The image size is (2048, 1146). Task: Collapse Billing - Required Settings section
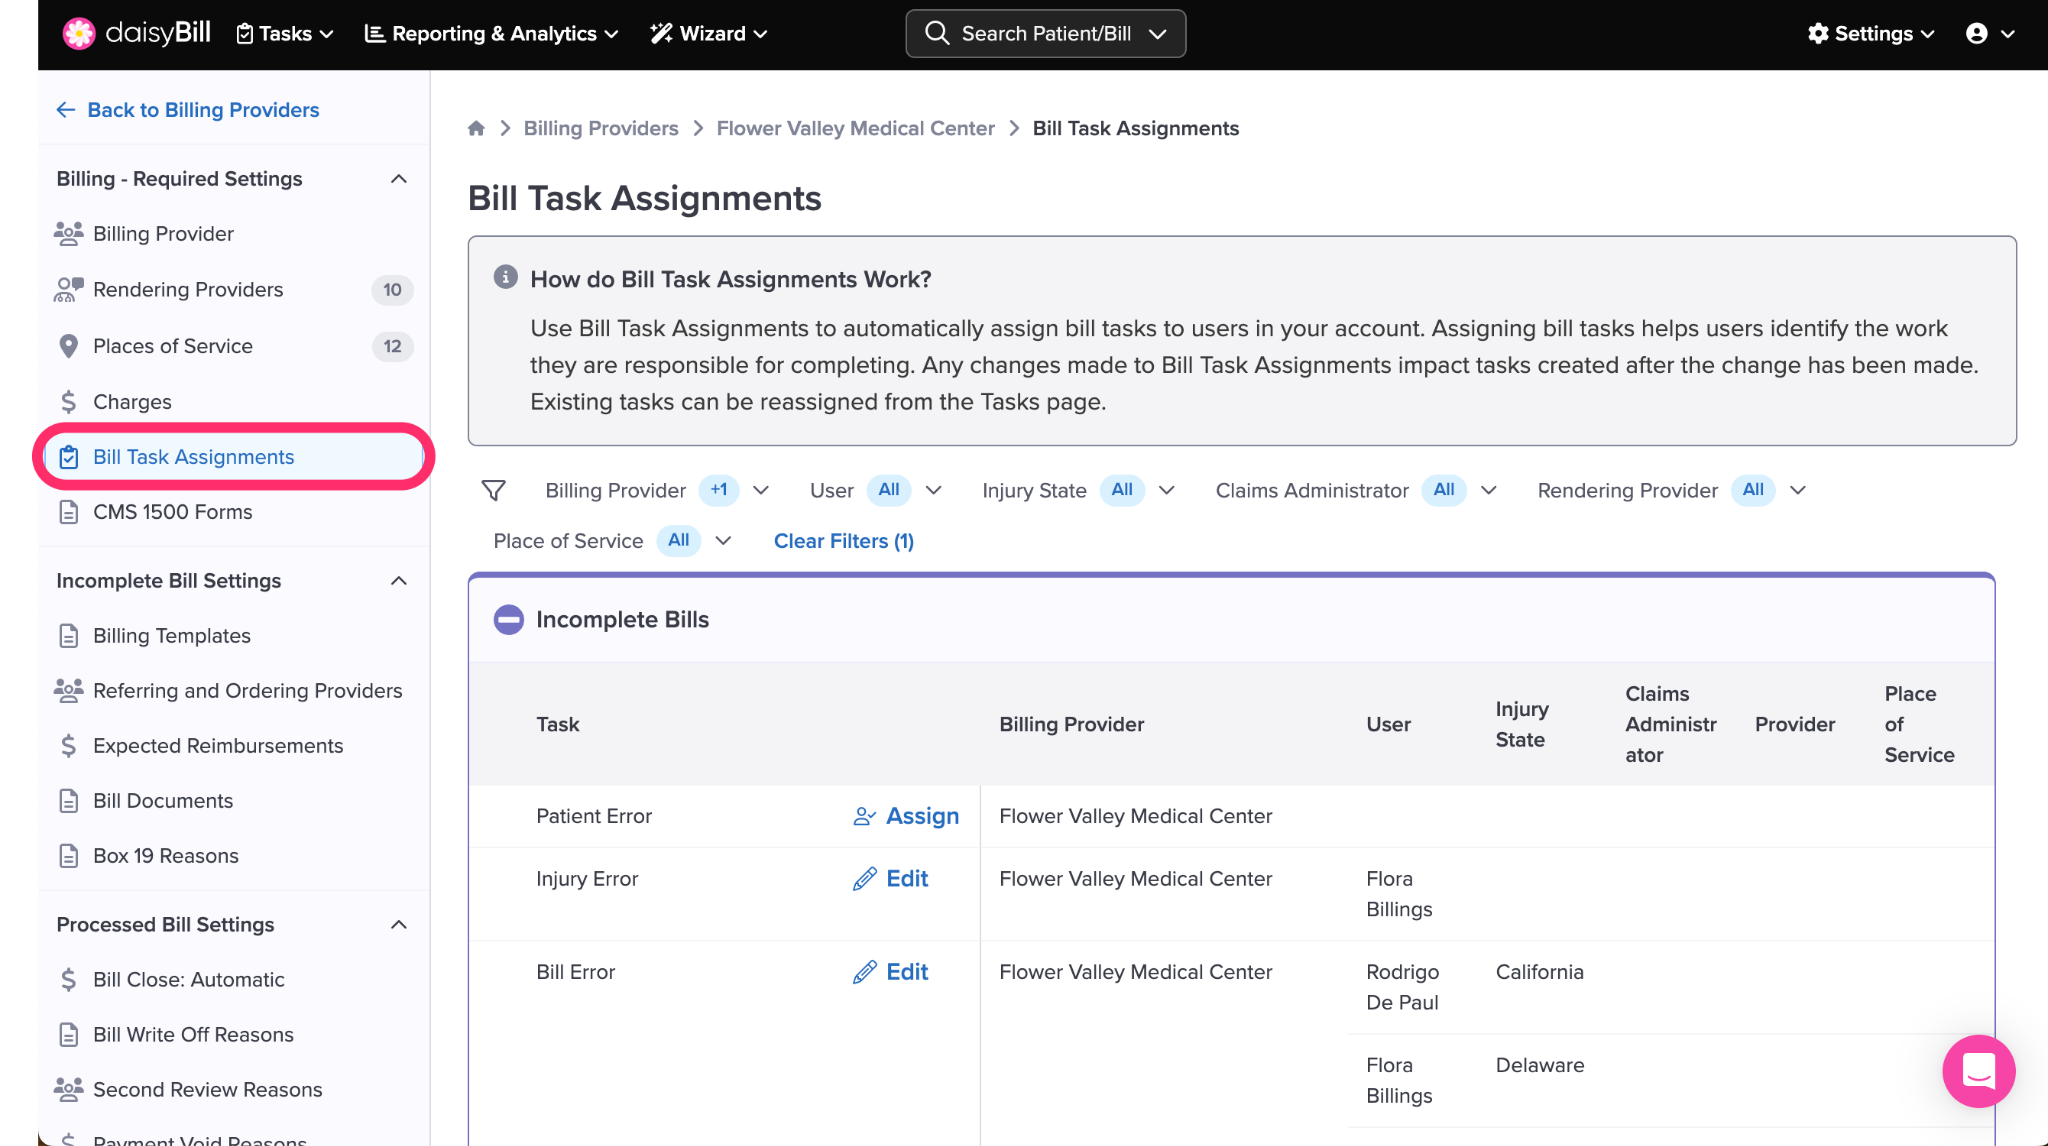point(399,179)
